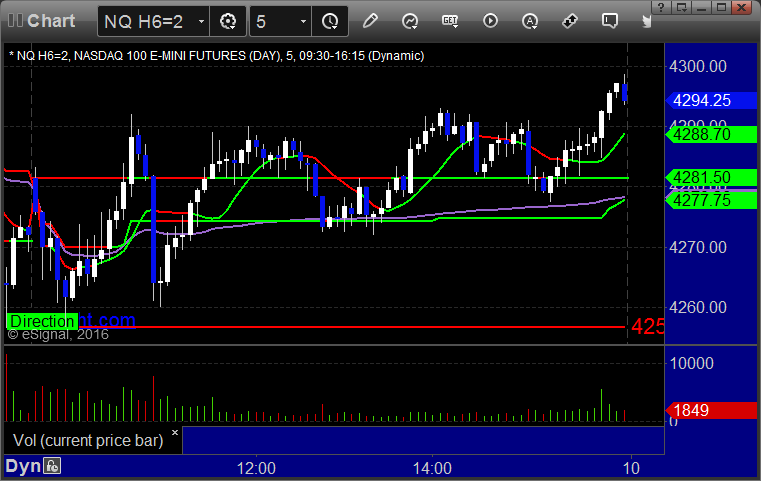Start bar replay with play icon
761x481 pixels.
coord(490,21)
